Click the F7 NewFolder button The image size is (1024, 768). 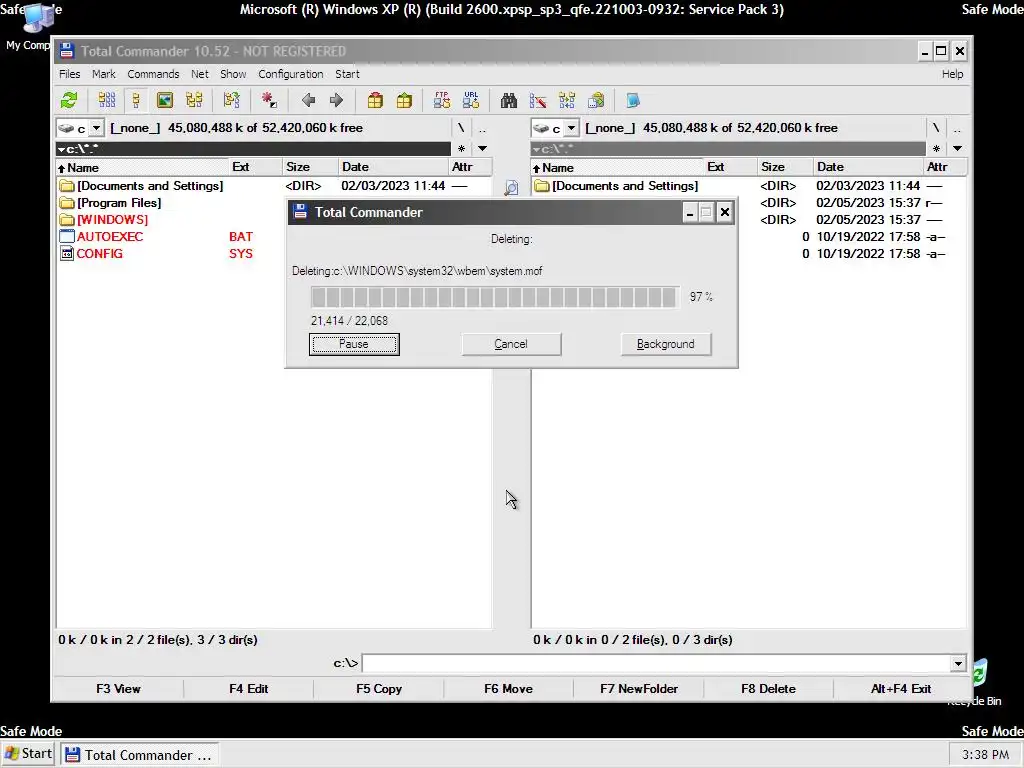639,688
